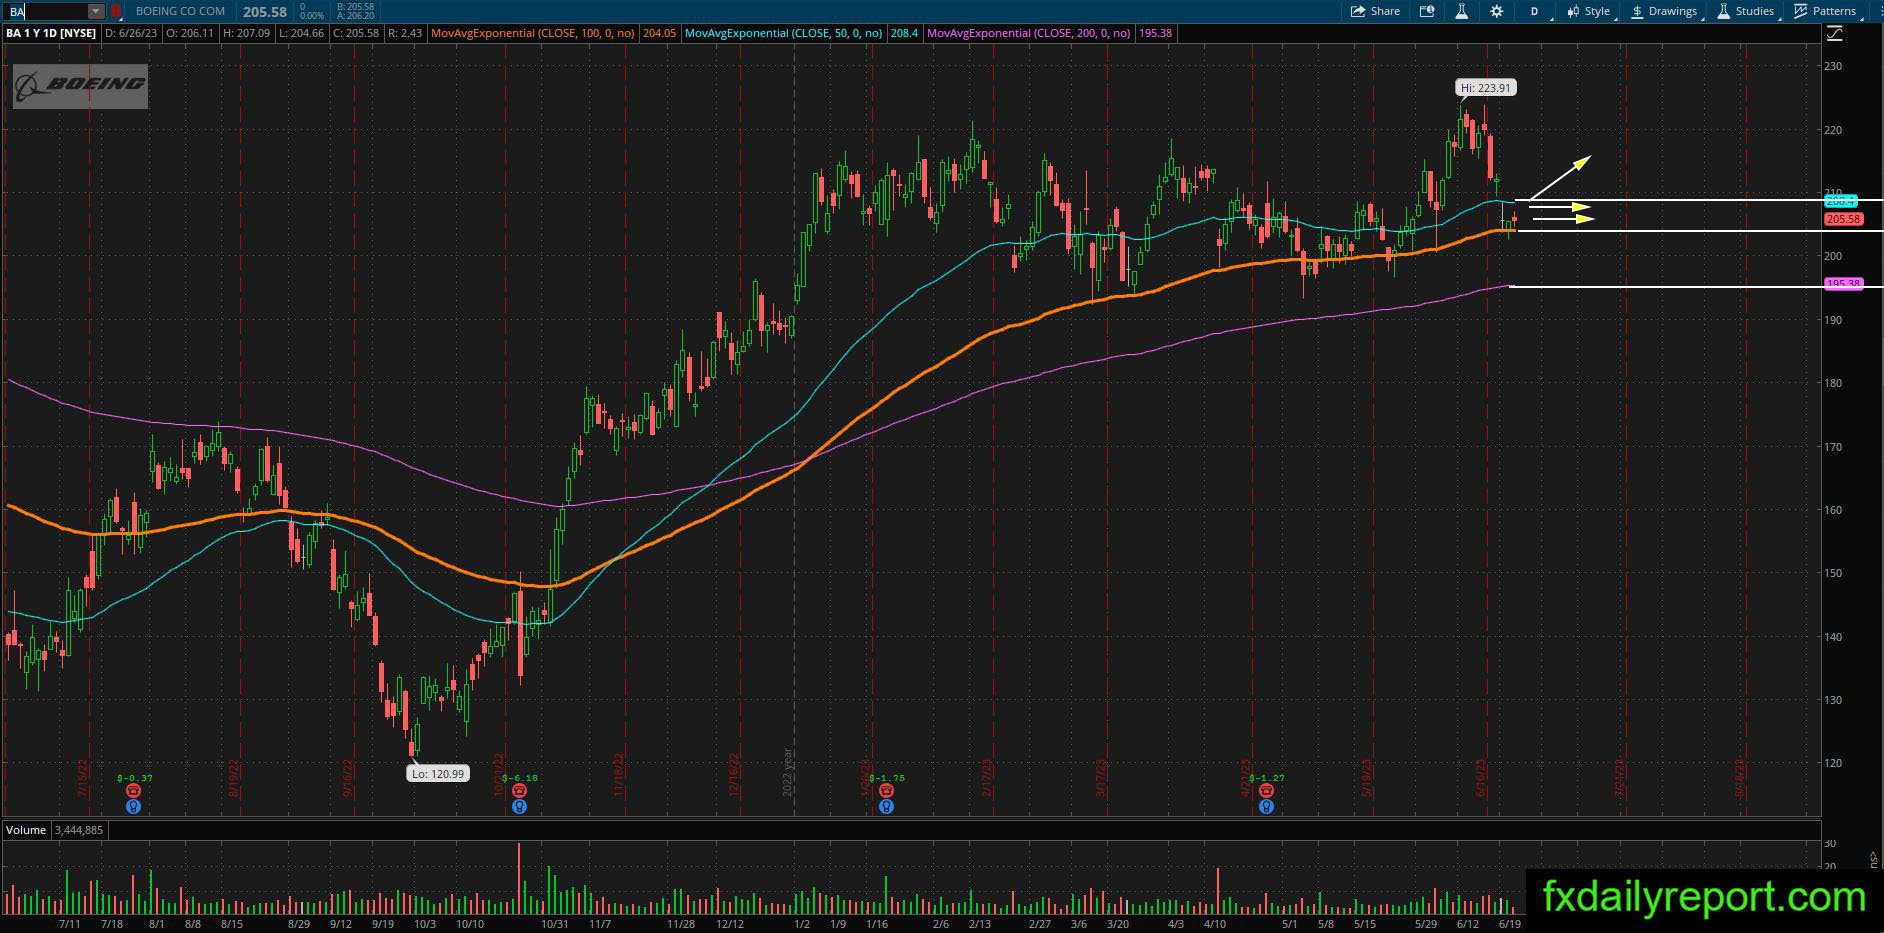Click the arrows icon beside volume axis
Viewport: 1884px width, 933px height.
point(1873,859)
